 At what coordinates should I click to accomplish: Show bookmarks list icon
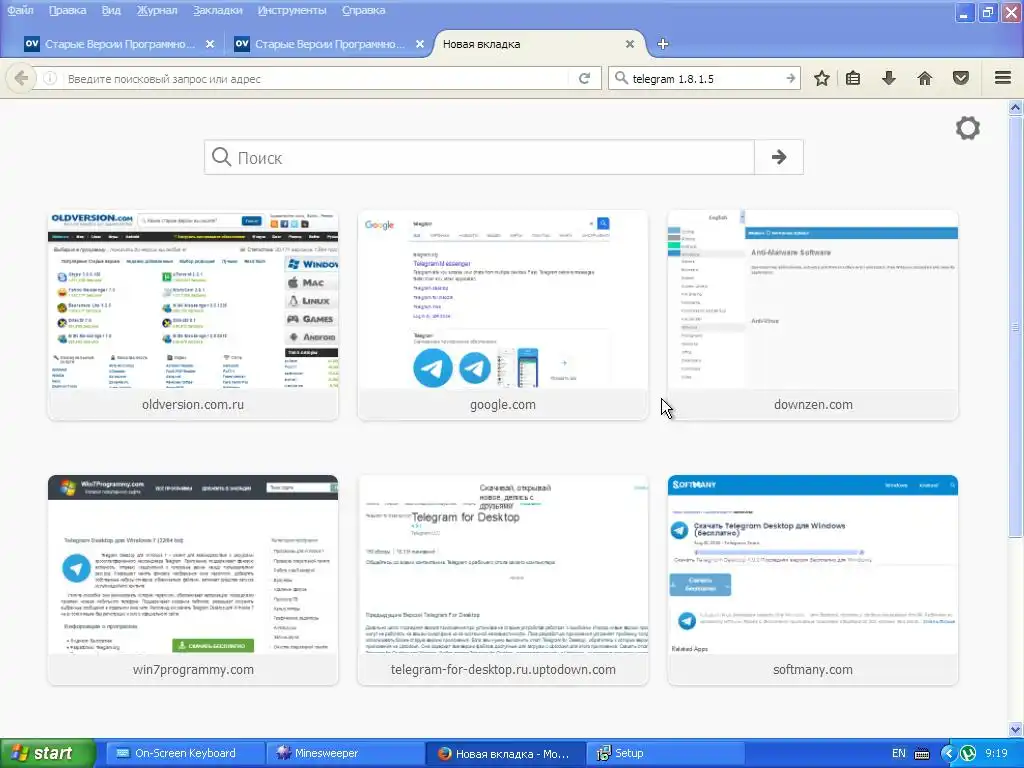pyautogui.click(x=853, y=78)
